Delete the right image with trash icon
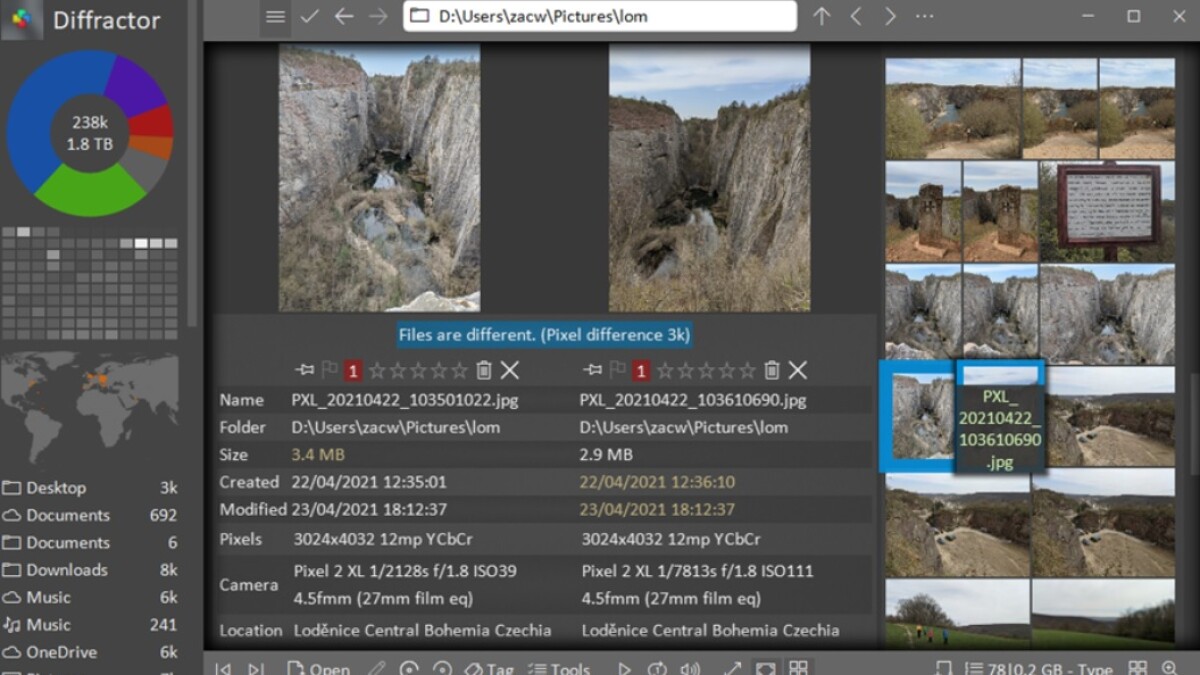 [771, 371]
